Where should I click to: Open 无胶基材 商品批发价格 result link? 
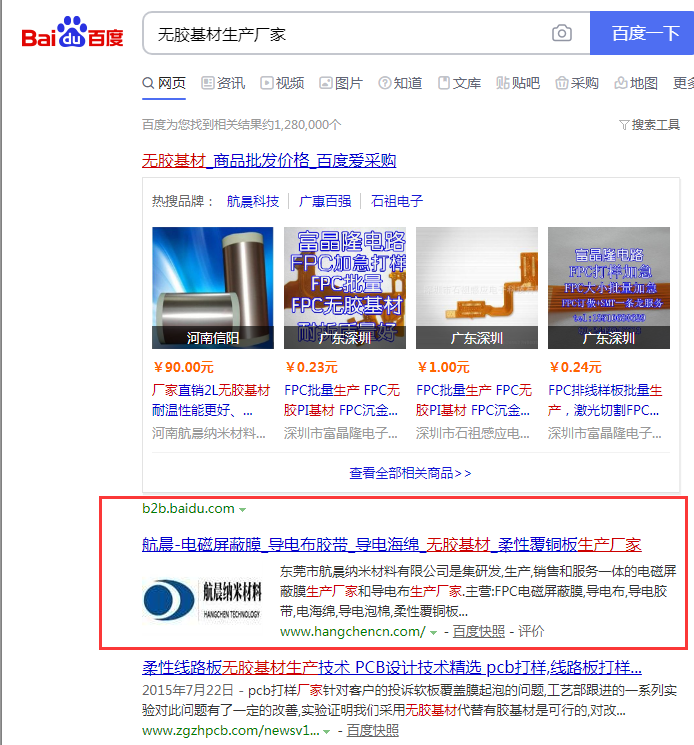[269, 160]
